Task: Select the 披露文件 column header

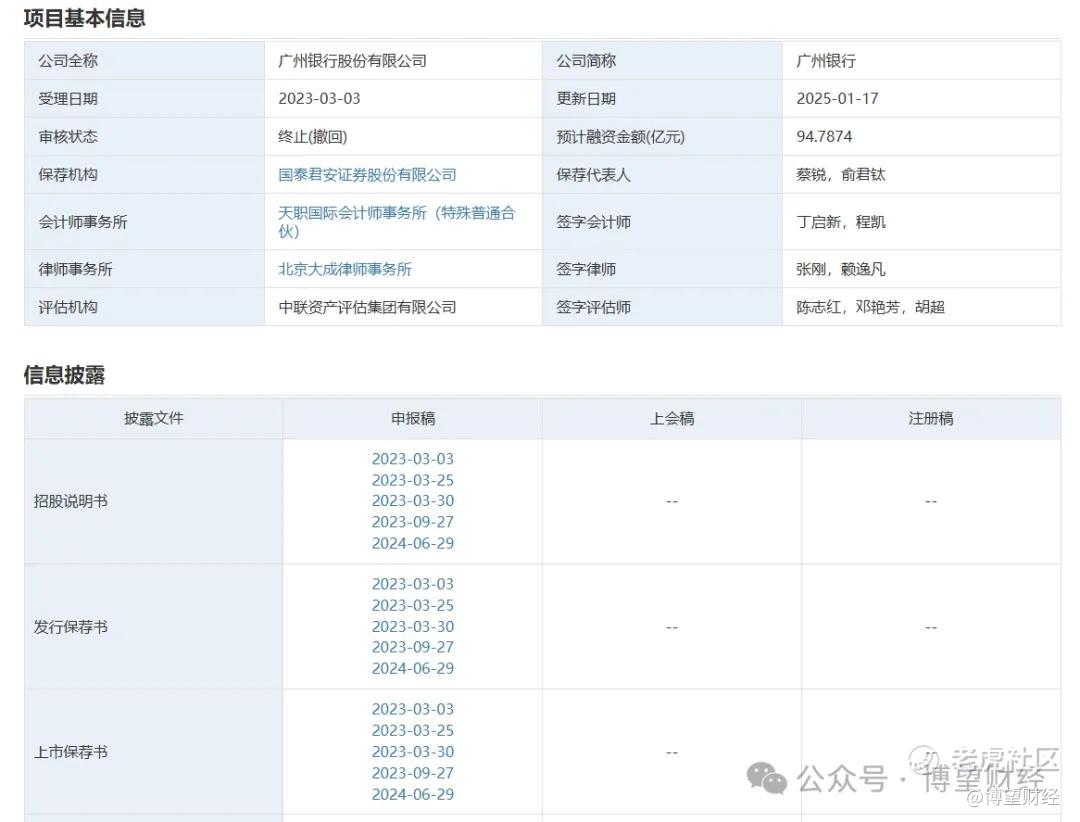Action: tap(154, 418)
